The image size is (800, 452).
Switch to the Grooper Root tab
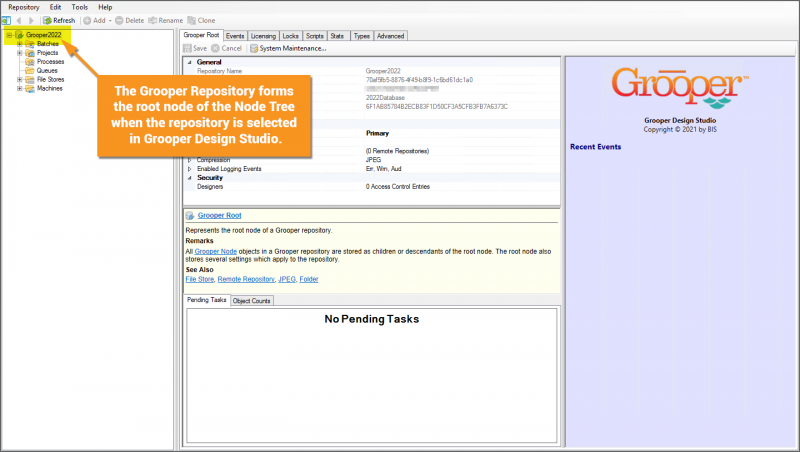tap(201, 35)
